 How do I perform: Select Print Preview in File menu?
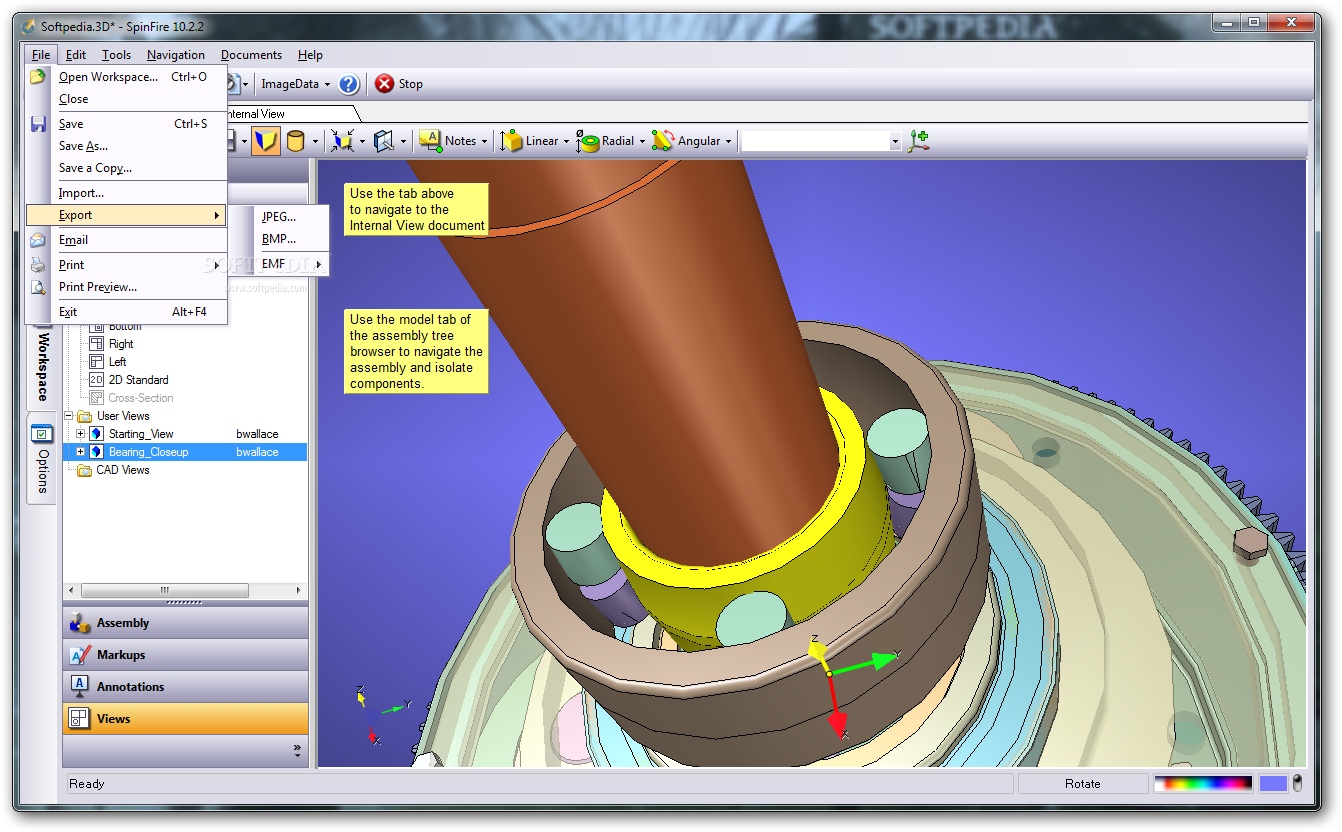(127, 287)
